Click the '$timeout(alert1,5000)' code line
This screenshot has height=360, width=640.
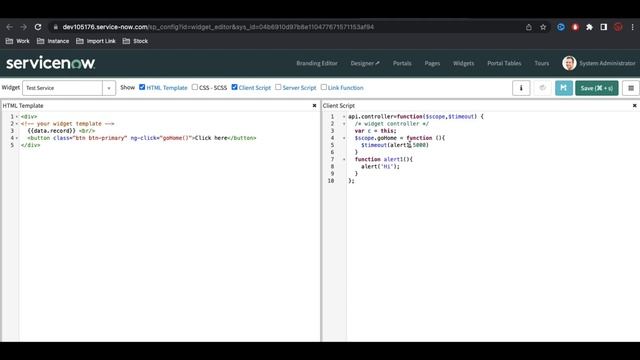pos(395,145)
